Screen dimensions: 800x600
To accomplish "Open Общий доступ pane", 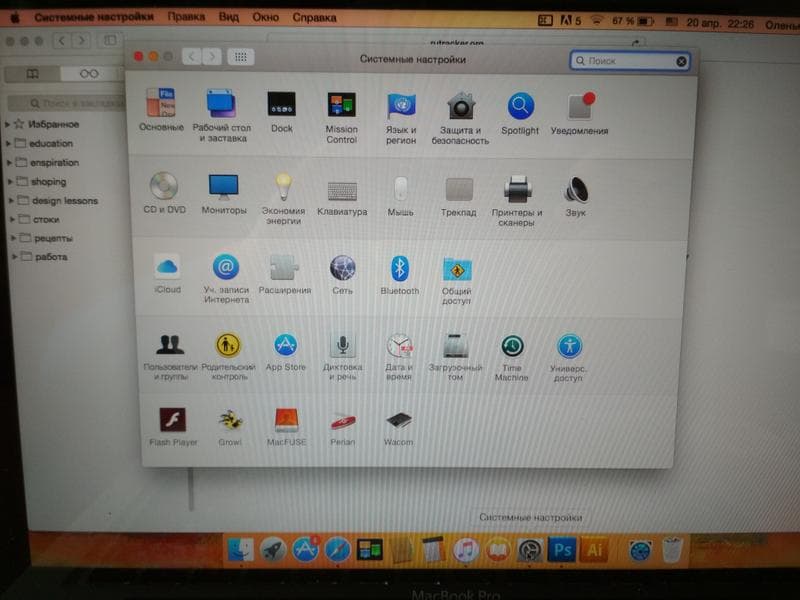I will point(457,281).
